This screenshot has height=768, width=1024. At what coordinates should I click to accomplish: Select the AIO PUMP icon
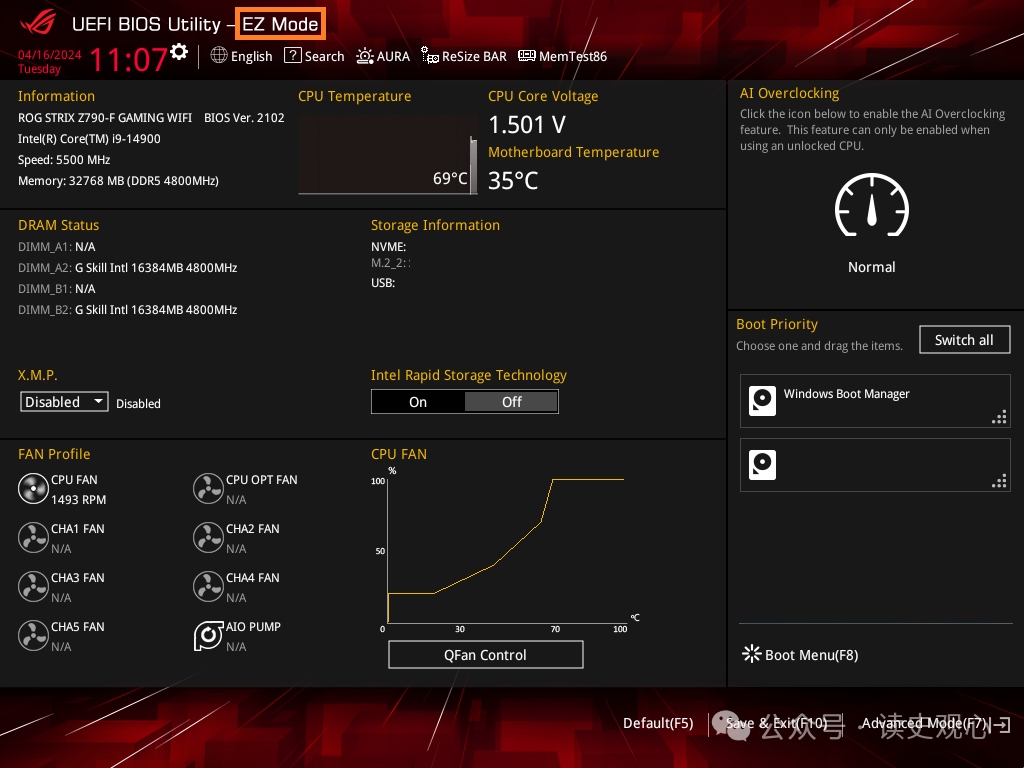[208, 635]
